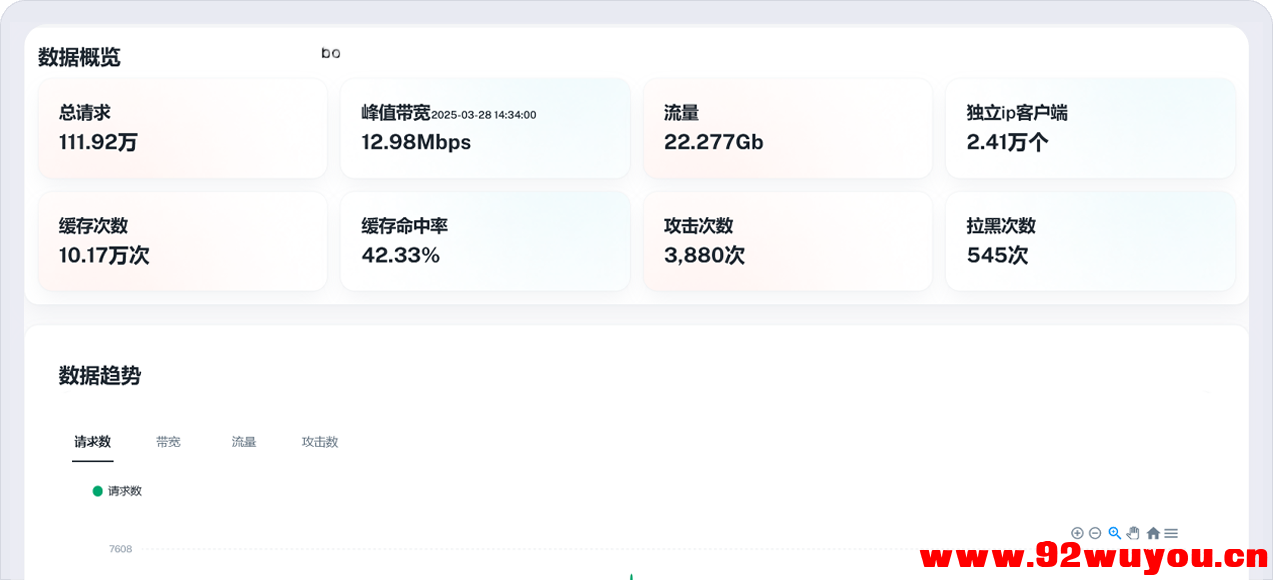1273x580 pixels.
Task: Click the 峰值带宽 12.98Mbps card
Action: point(485,128)
